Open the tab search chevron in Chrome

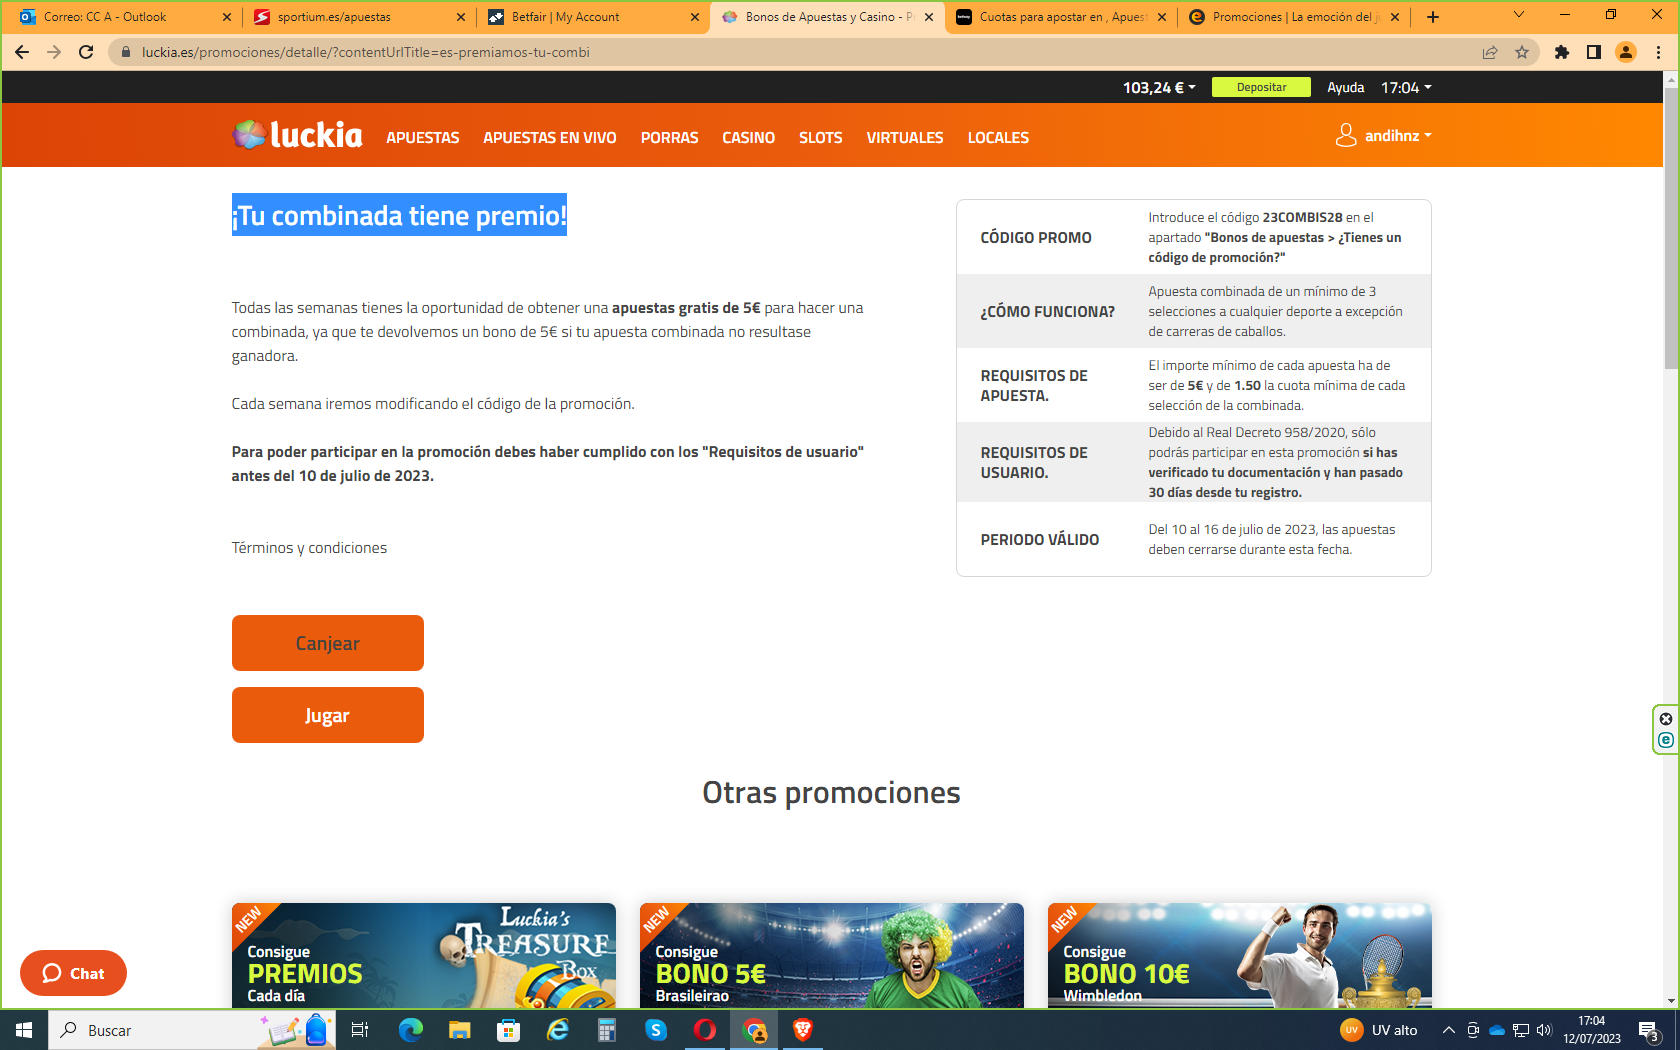(x=1519, y=15)
